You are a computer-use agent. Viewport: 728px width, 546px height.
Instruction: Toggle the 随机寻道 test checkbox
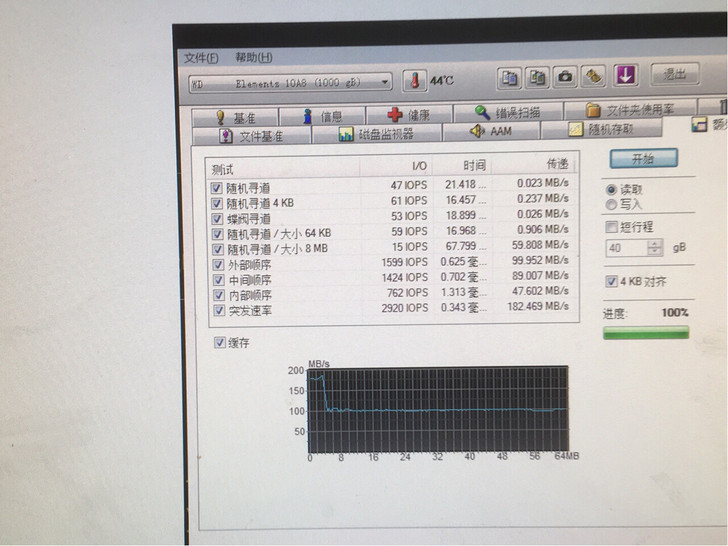[x=216, y=188]
